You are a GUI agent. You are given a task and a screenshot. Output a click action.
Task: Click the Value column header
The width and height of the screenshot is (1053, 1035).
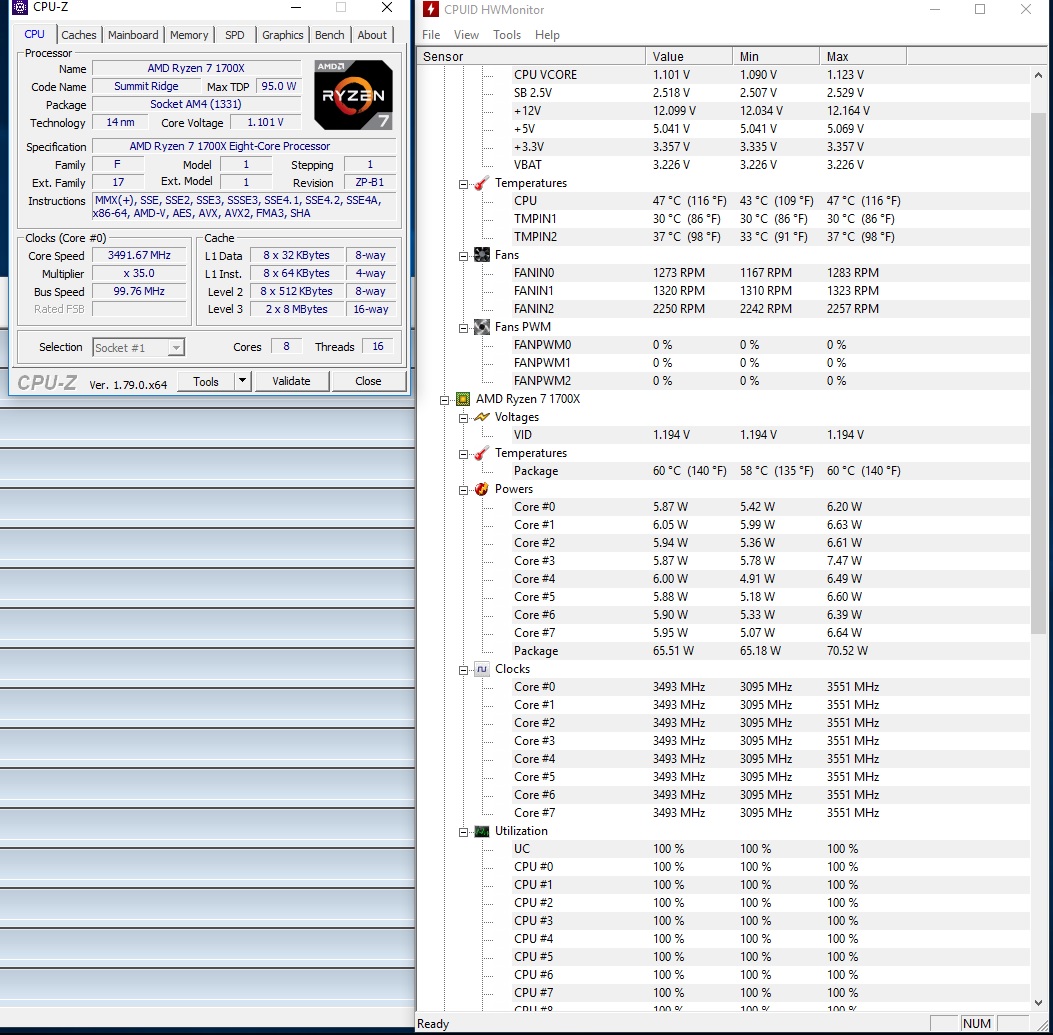[689, 56]
